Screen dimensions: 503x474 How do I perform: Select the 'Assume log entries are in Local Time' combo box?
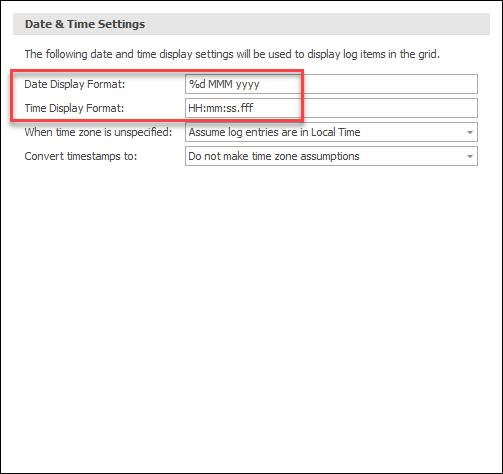[x=331, y=132]
